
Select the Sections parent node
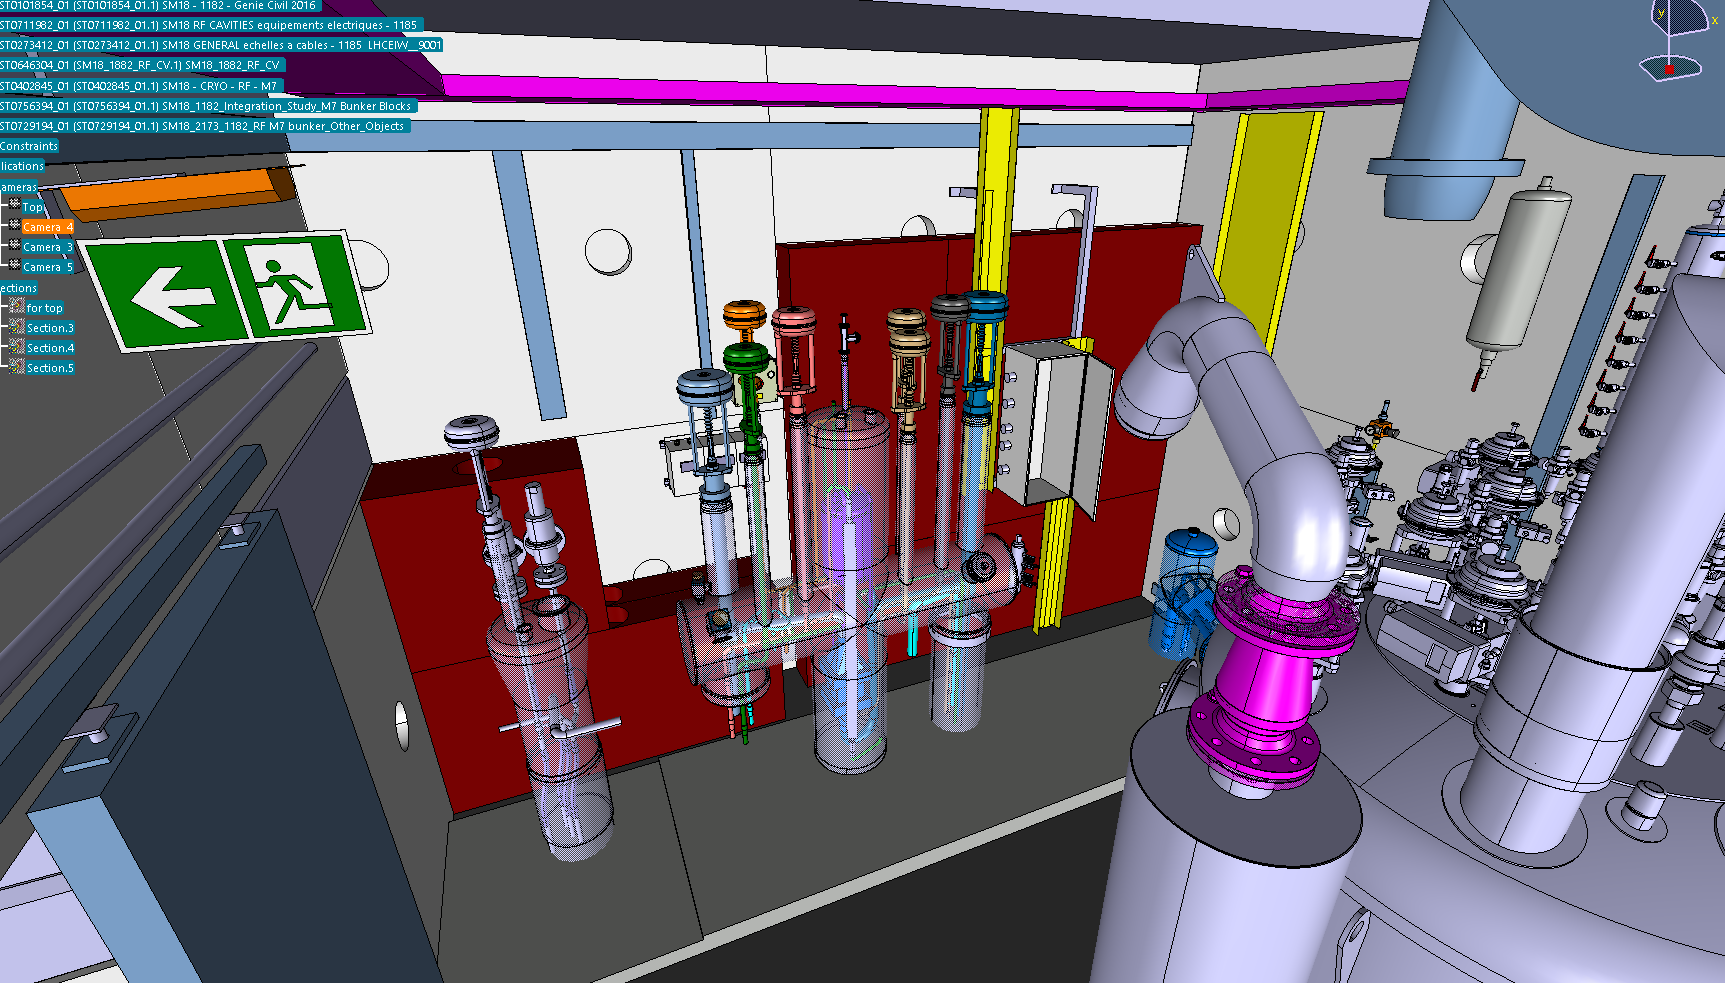point(19,288)
